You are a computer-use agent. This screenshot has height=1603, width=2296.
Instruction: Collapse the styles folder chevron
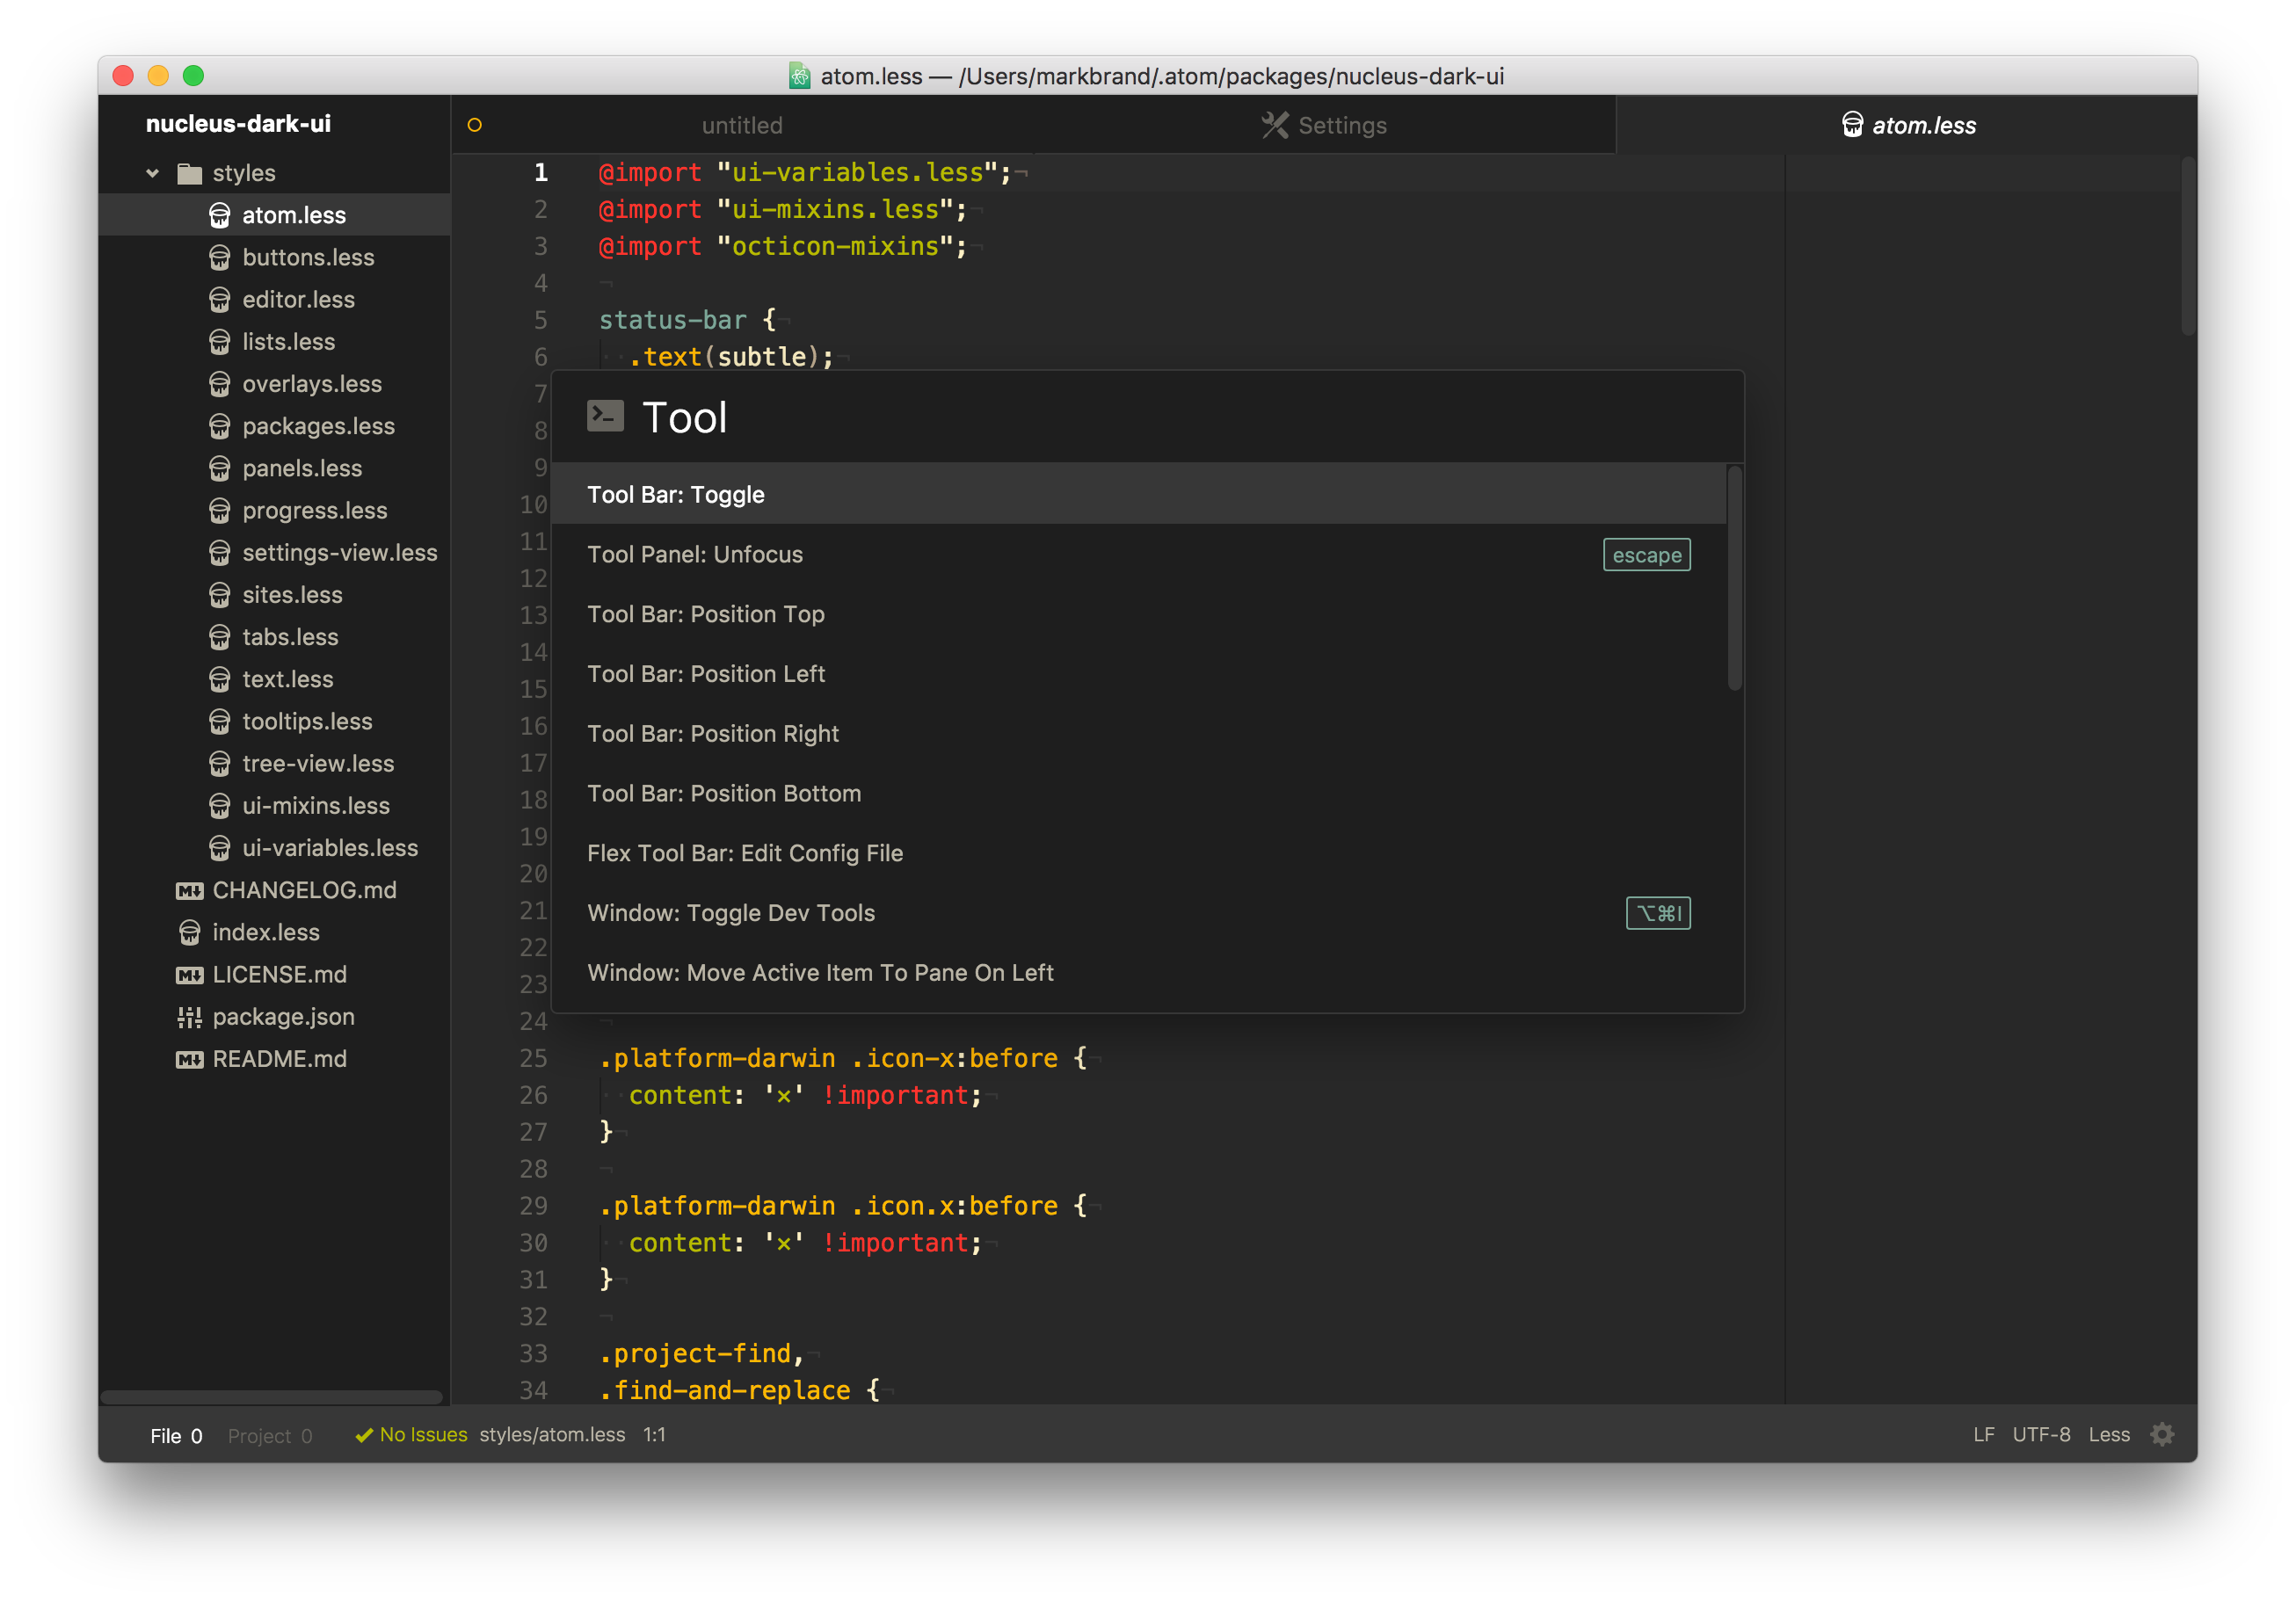point(153,173)
